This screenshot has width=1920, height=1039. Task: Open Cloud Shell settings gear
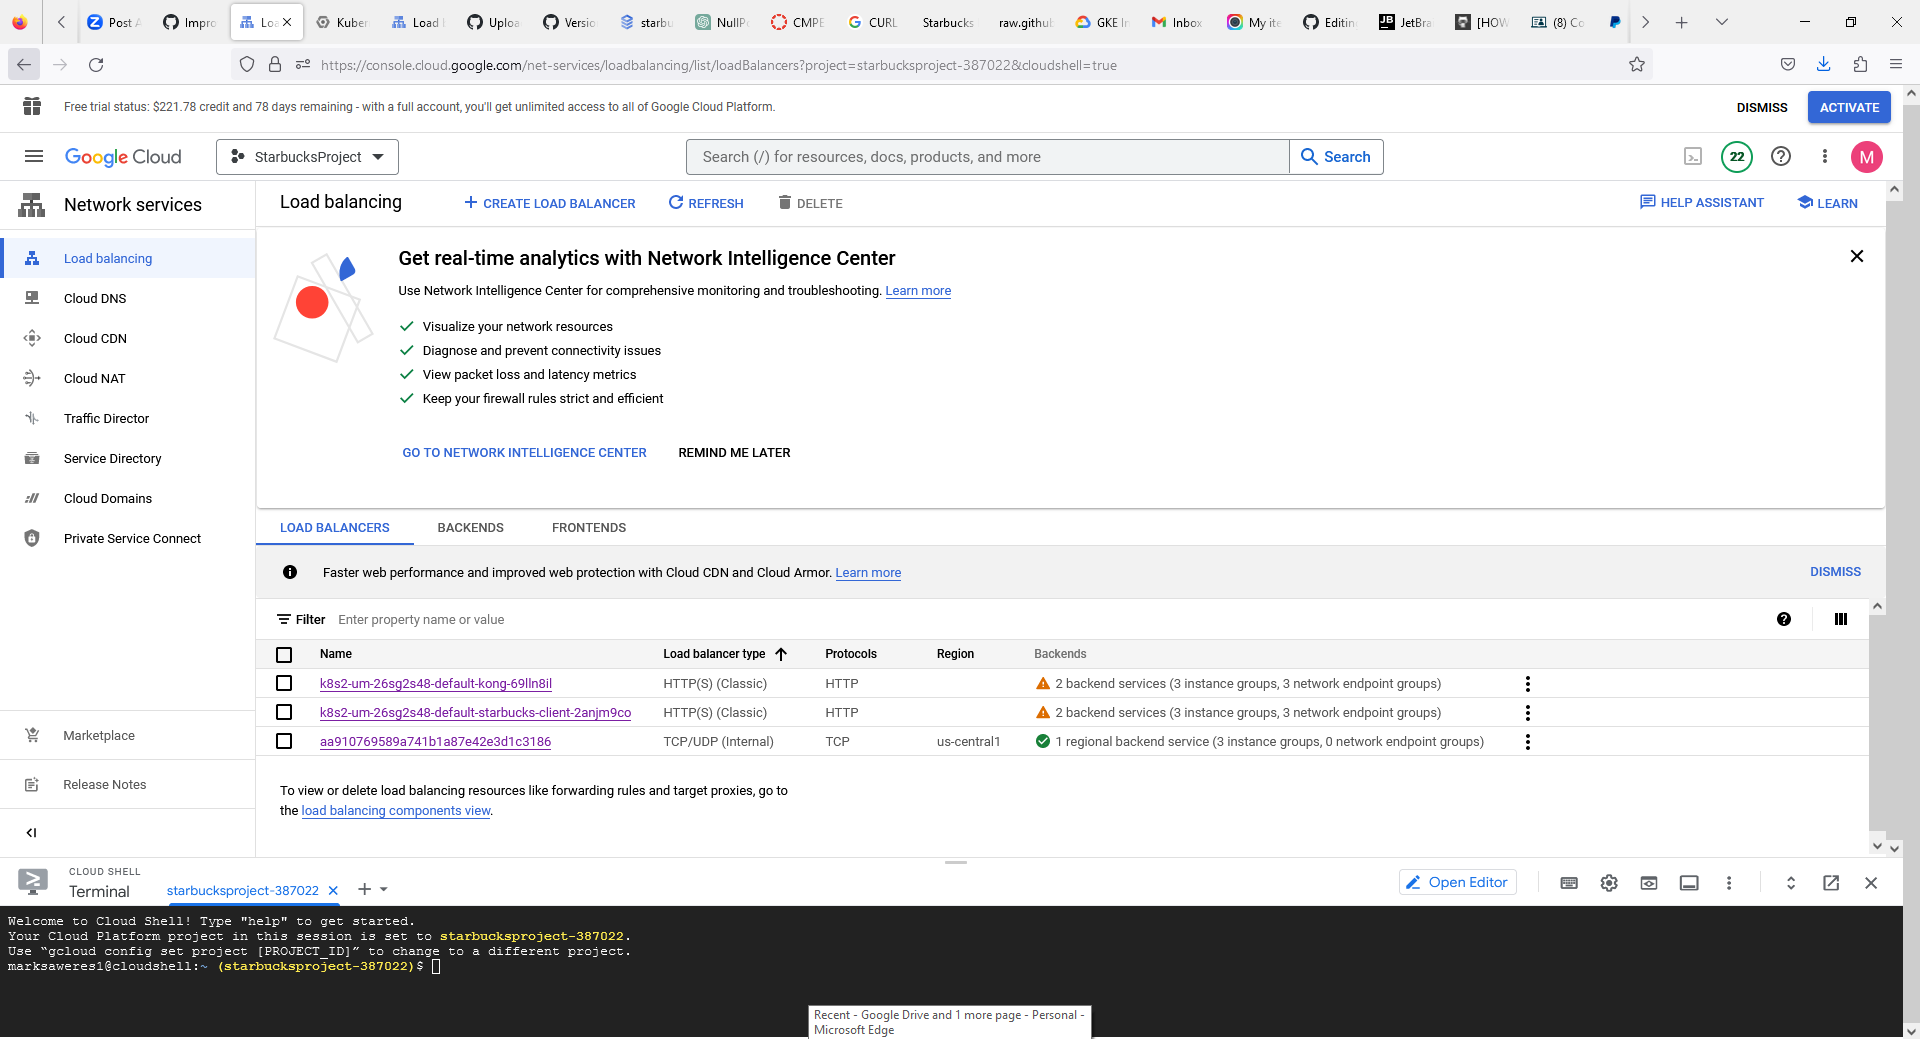pyautogui.click(x=1609, y=883)
